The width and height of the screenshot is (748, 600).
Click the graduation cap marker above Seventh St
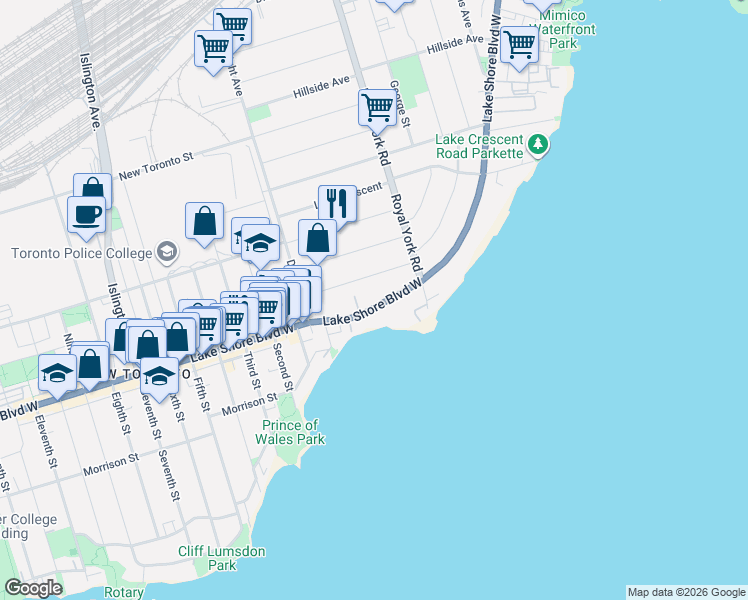pos(159,380)
